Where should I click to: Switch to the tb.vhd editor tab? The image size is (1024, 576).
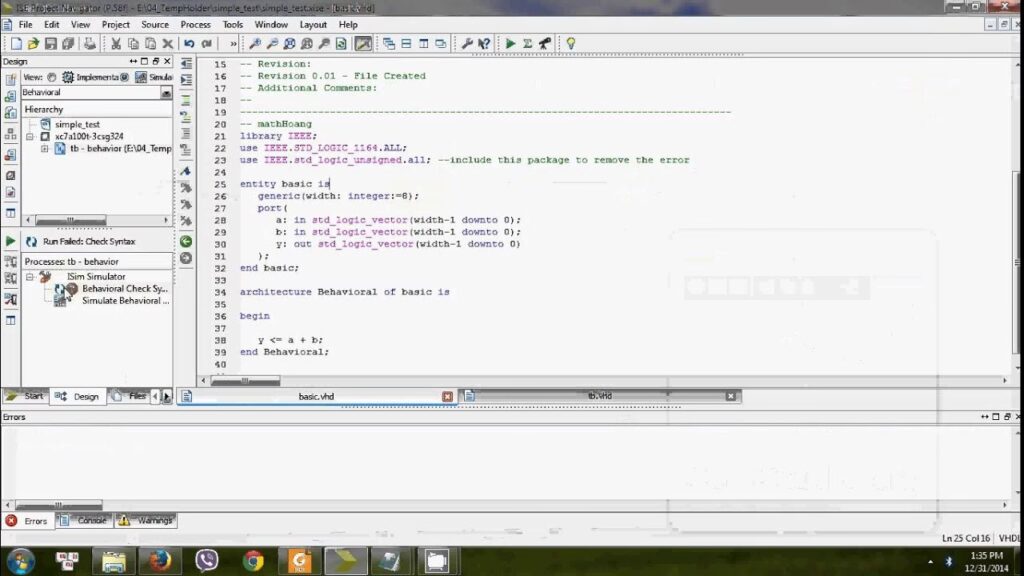tap(599, 396)
